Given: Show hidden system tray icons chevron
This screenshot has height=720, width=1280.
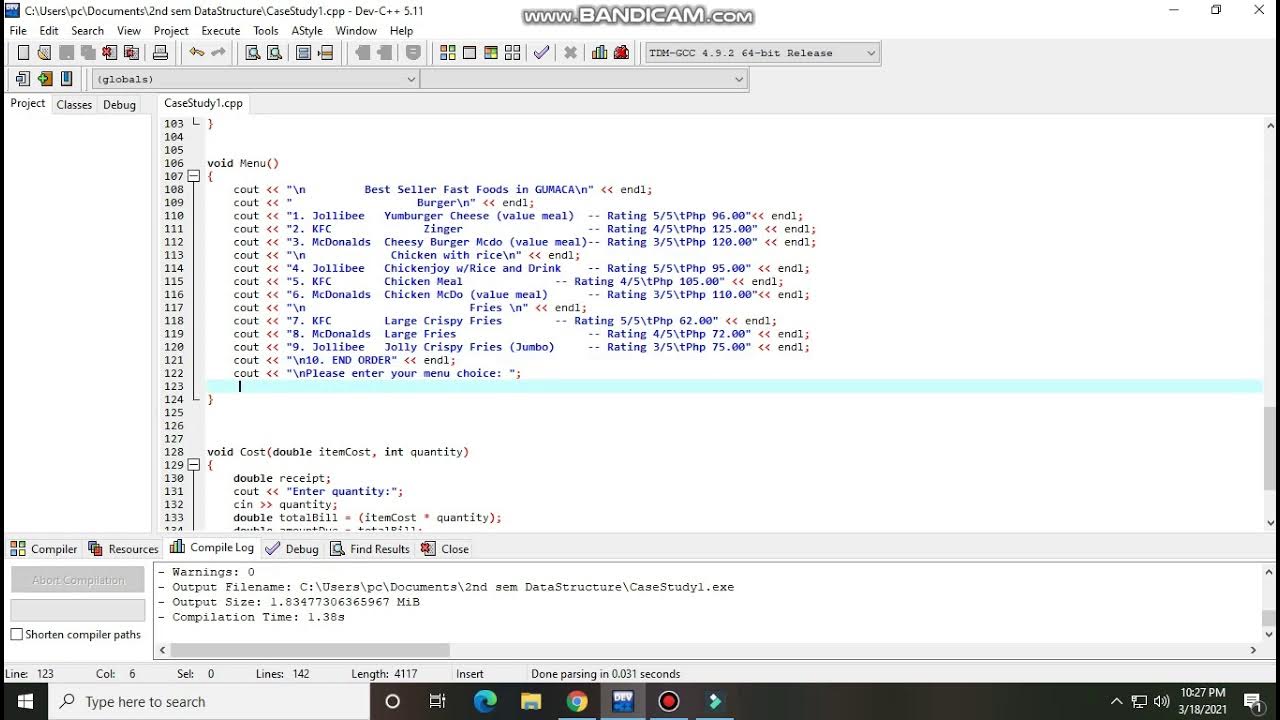Looking at the screenshot, I should (x=1116, y=702).
